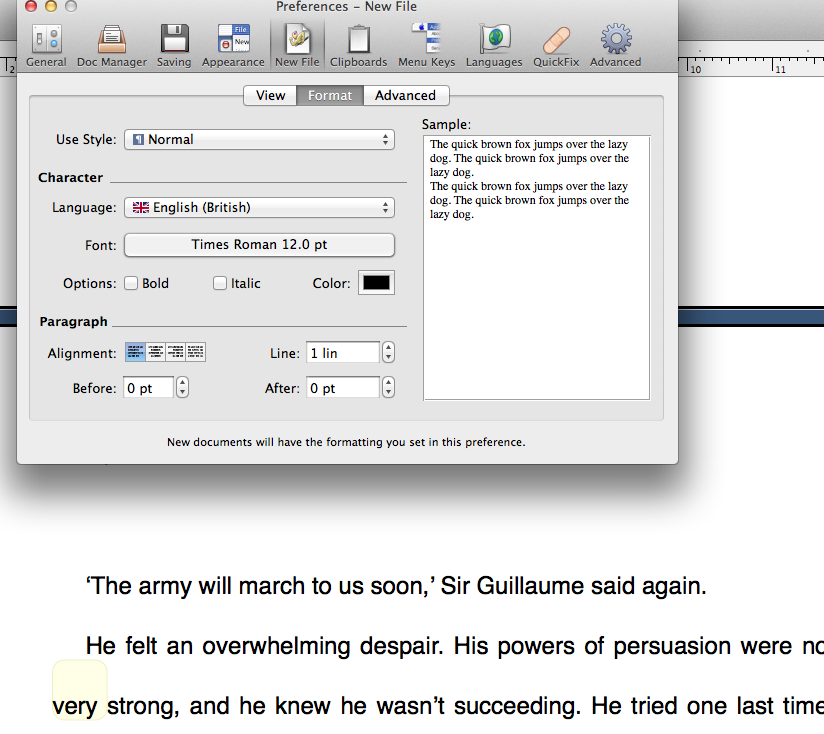
Task: Open the Menu Keys preferences
Action: pyautogui.click(x=426, y=45)
